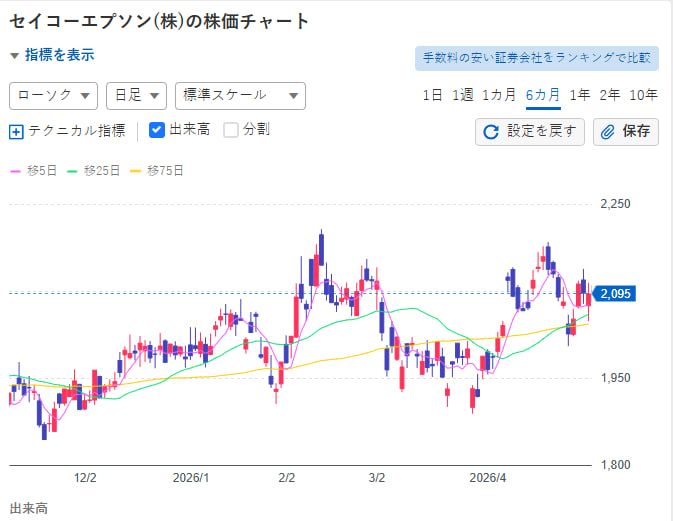Click the 移25日 green legend swatch

(x=72, y=171)
